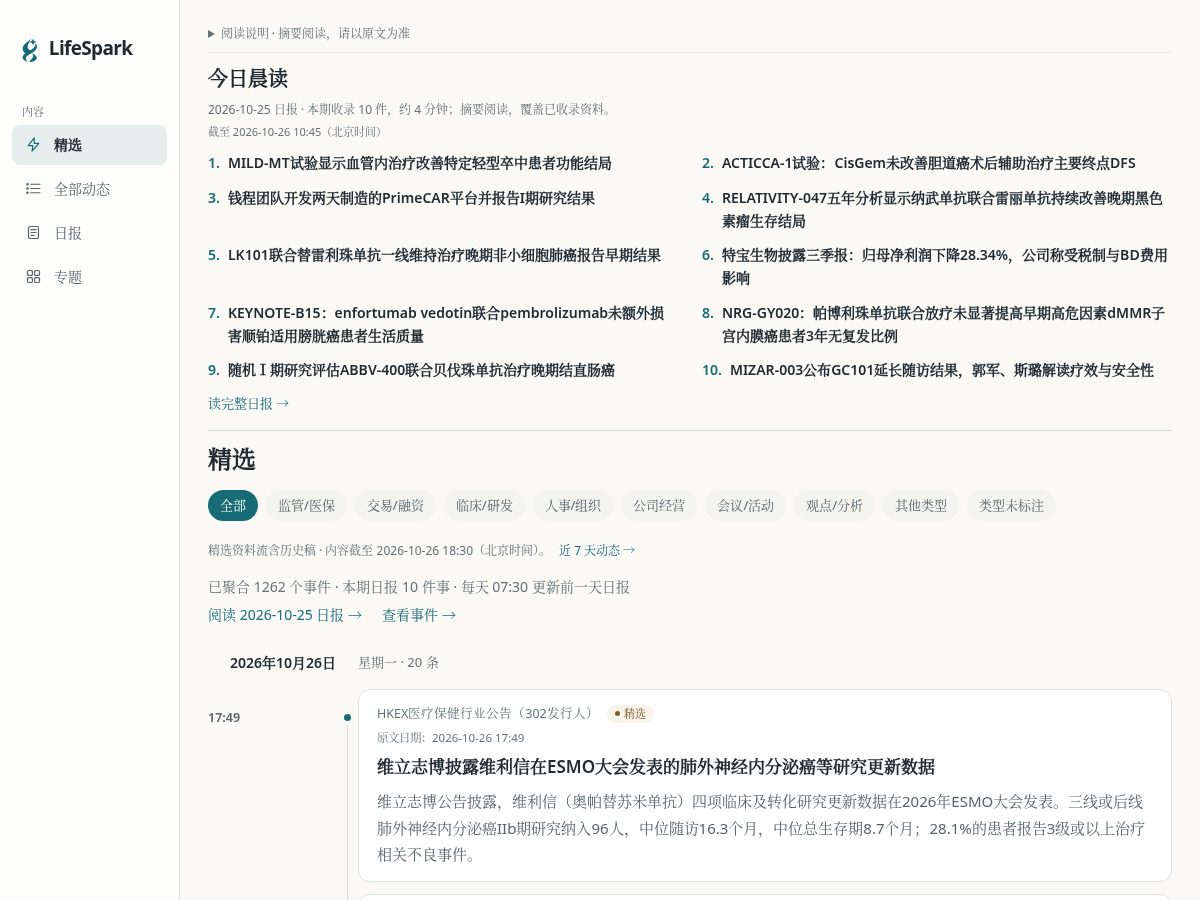The height and width of the screenshot is (900, 1200).
Task: Open the 专题 sidebar item
Action: pyautogui.click(x=89, y=277)
